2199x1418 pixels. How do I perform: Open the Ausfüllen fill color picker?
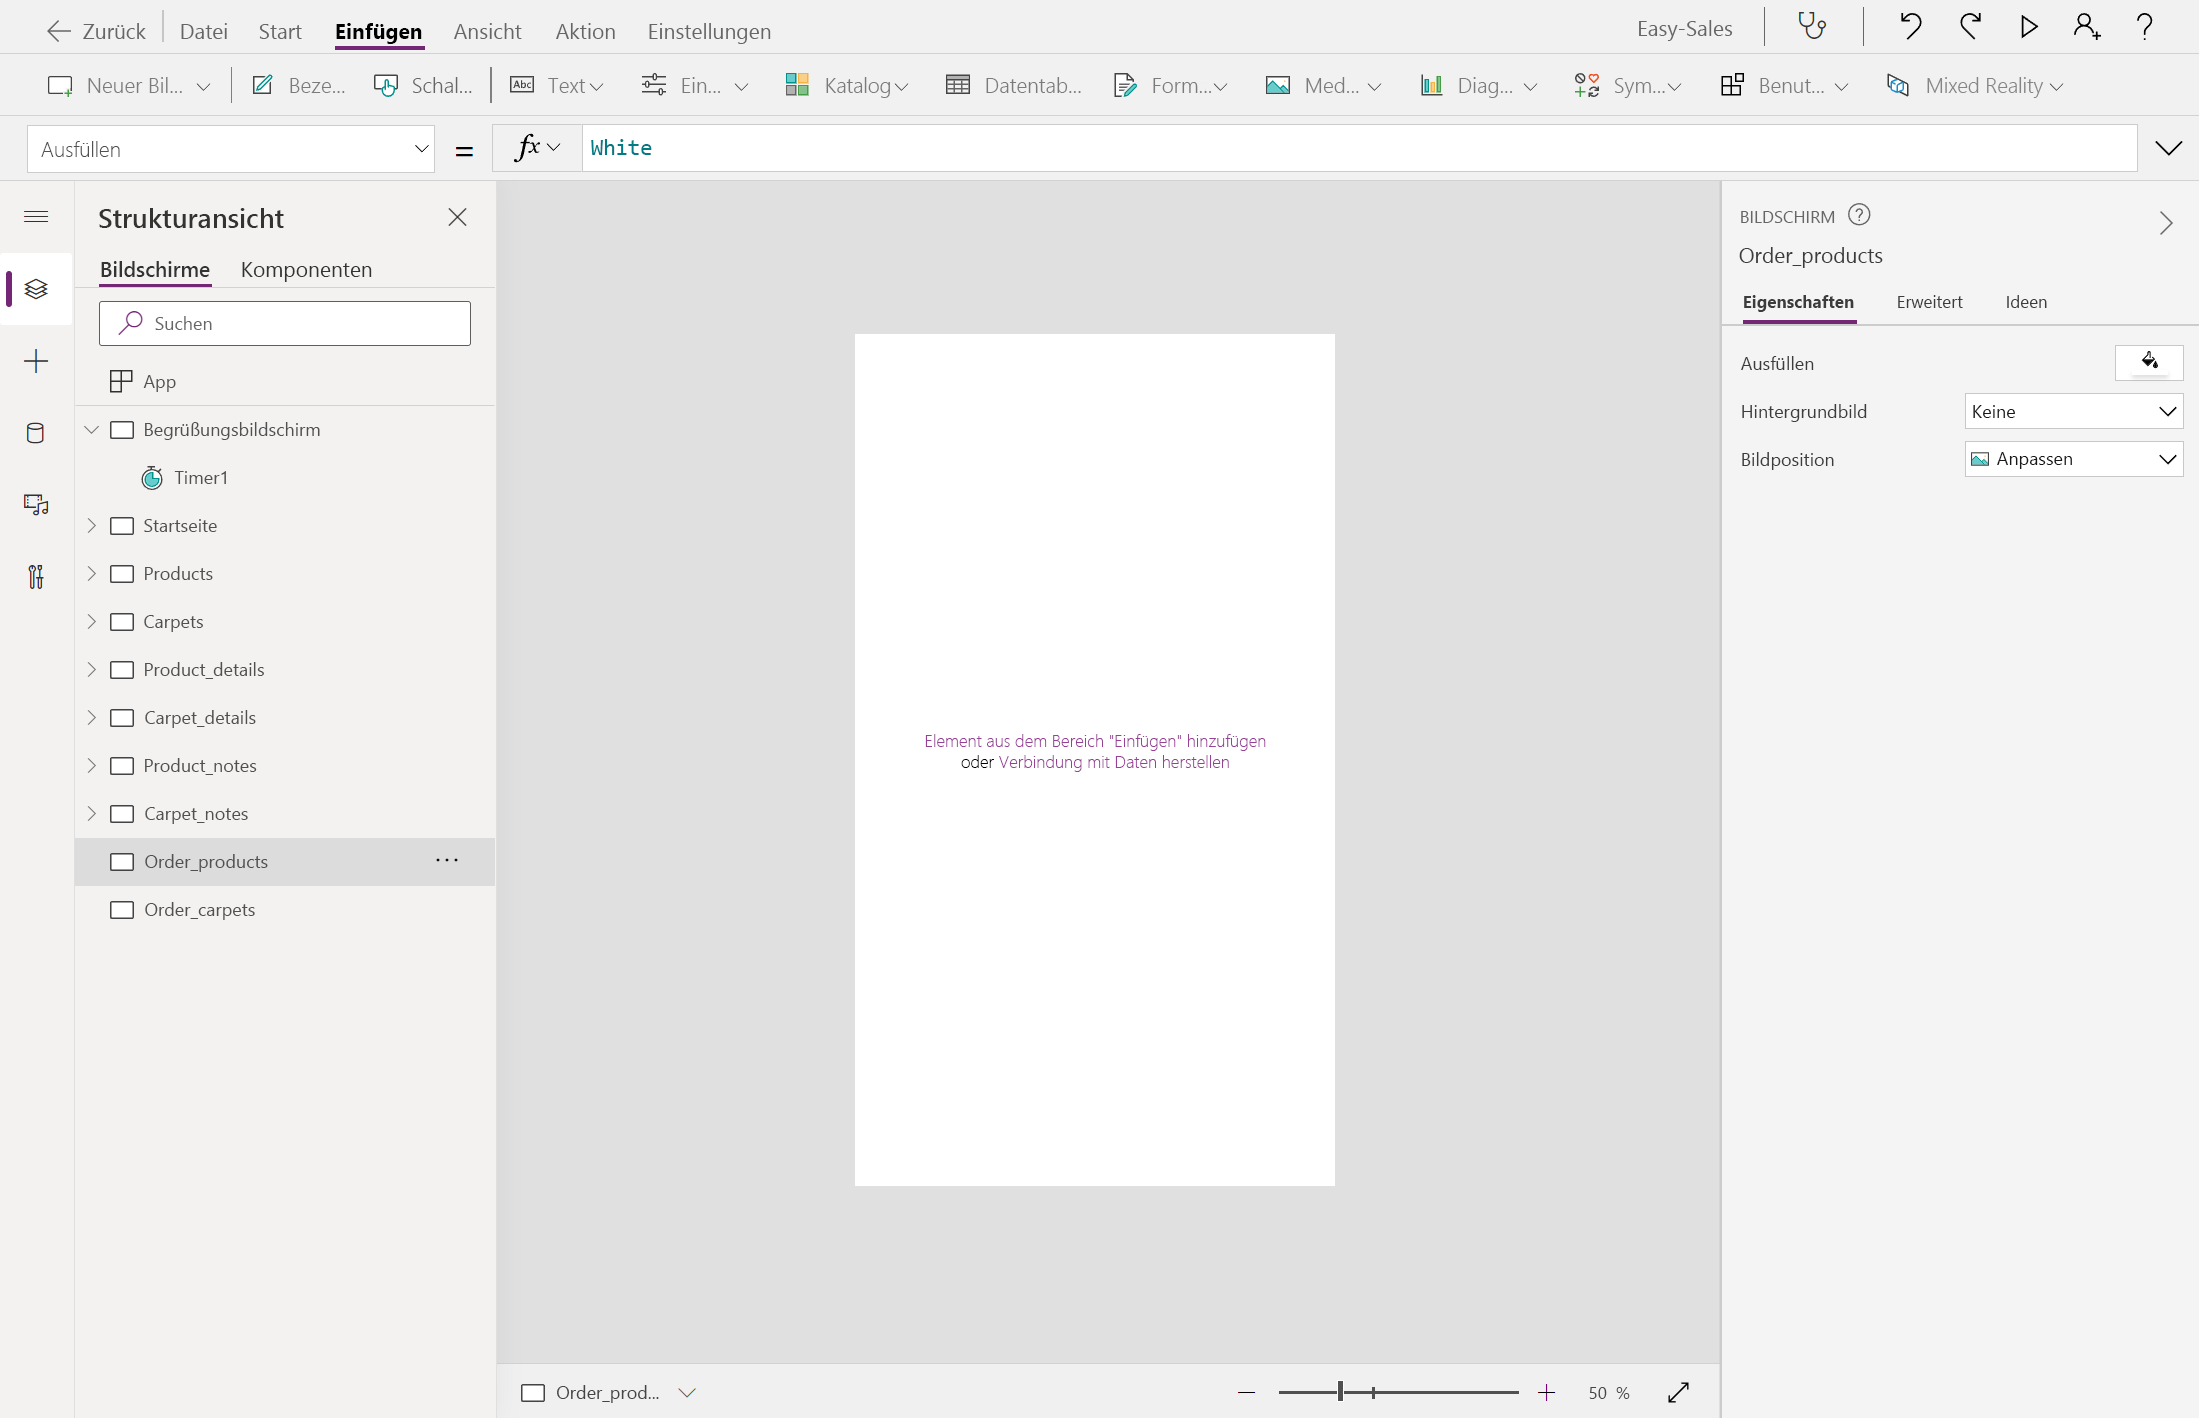[x=2148, y=363]
